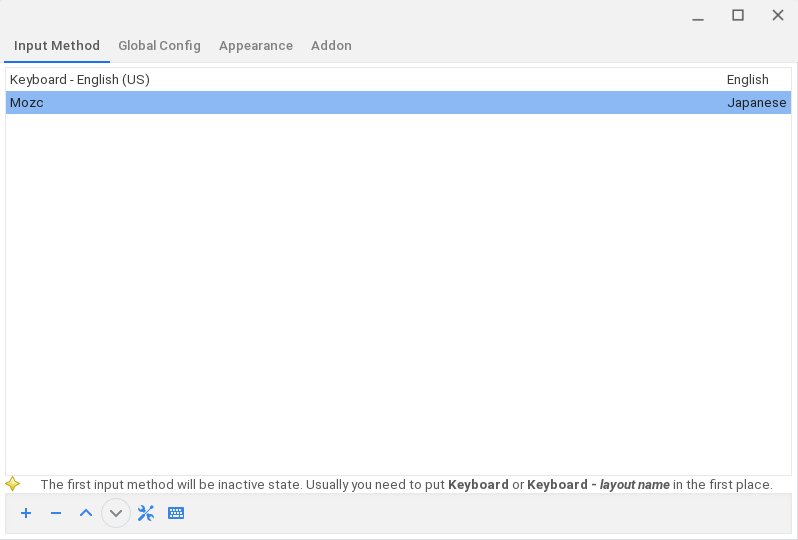This screenshot has width=798, height=540.
Task: Close the configuration window
Action: click(778, 15)
